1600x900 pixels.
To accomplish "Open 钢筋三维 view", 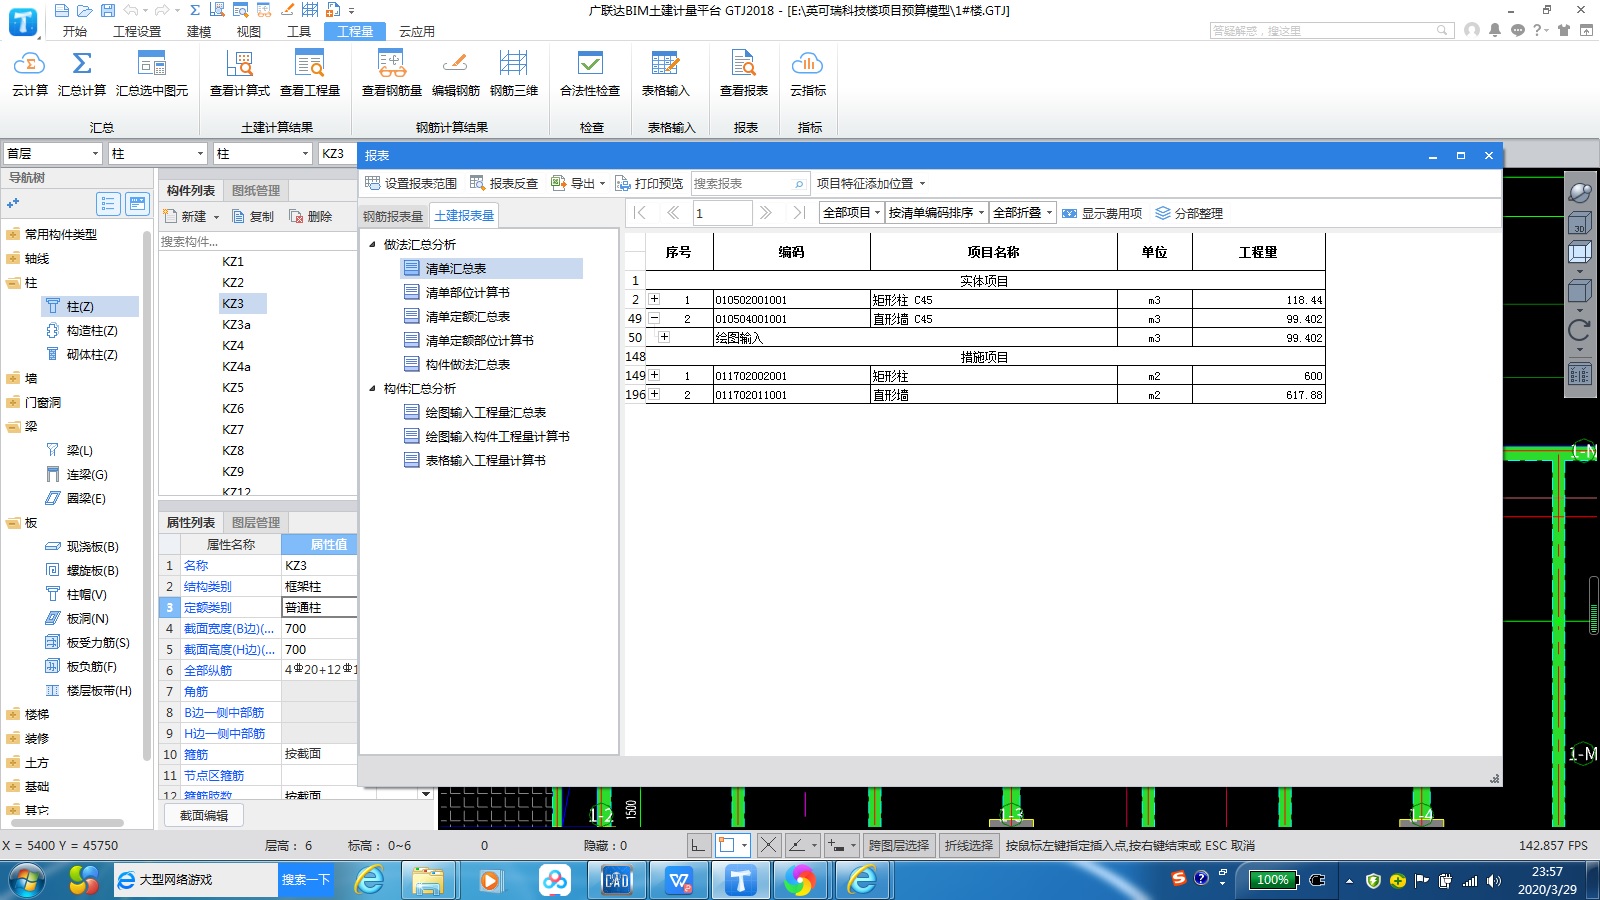I will [514, 73].
